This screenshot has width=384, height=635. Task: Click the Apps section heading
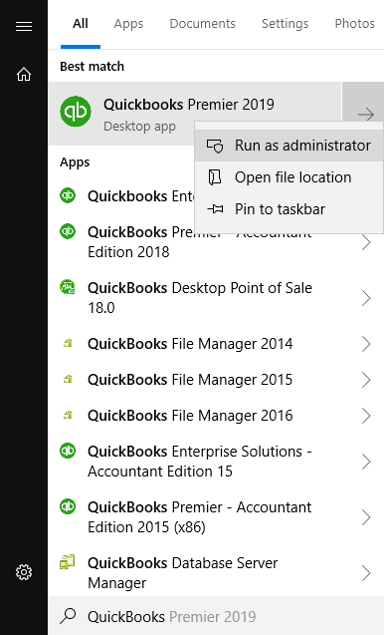[75, 162]
